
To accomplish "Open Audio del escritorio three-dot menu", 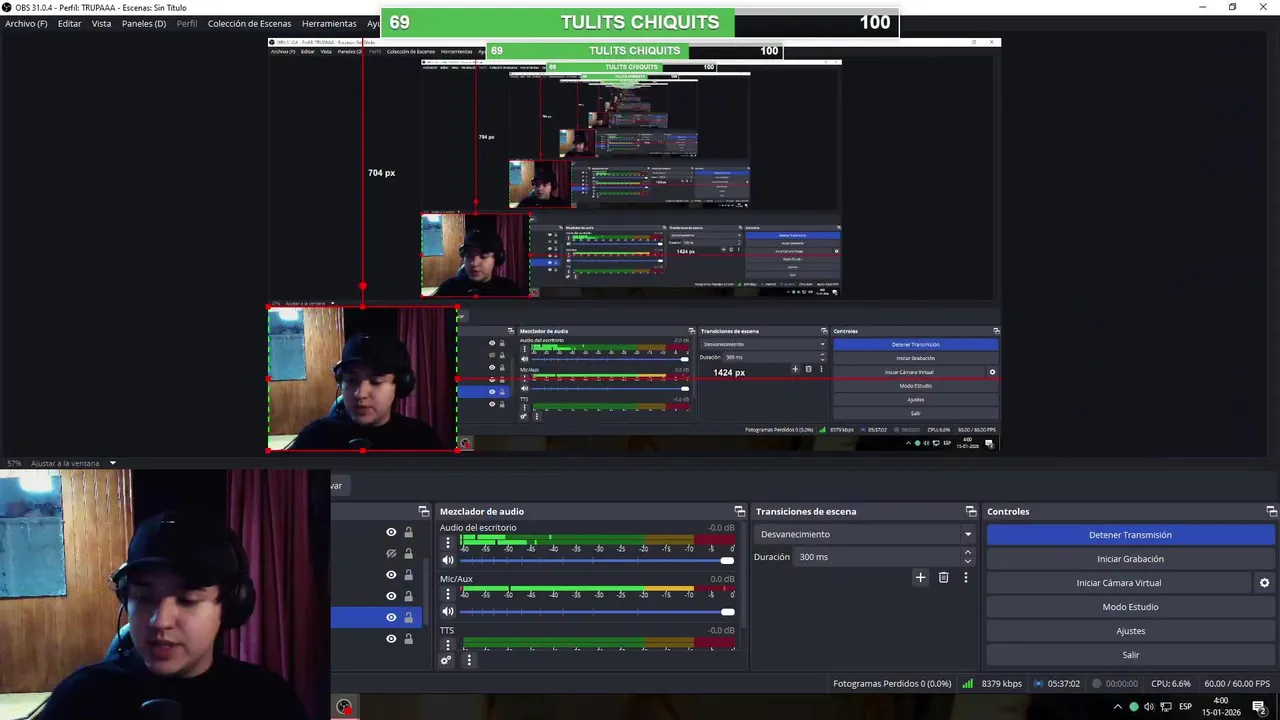I will [448, 542].
